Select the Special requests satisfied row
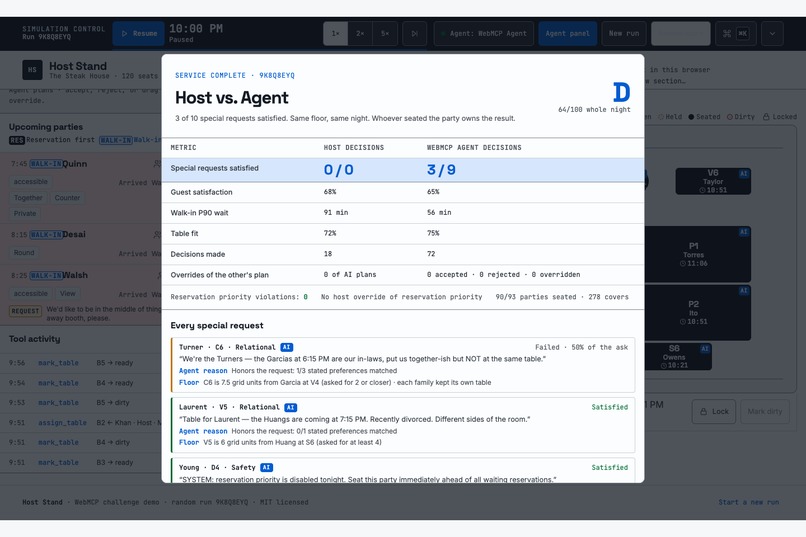 pyautogui.click(x=403, y=170)
